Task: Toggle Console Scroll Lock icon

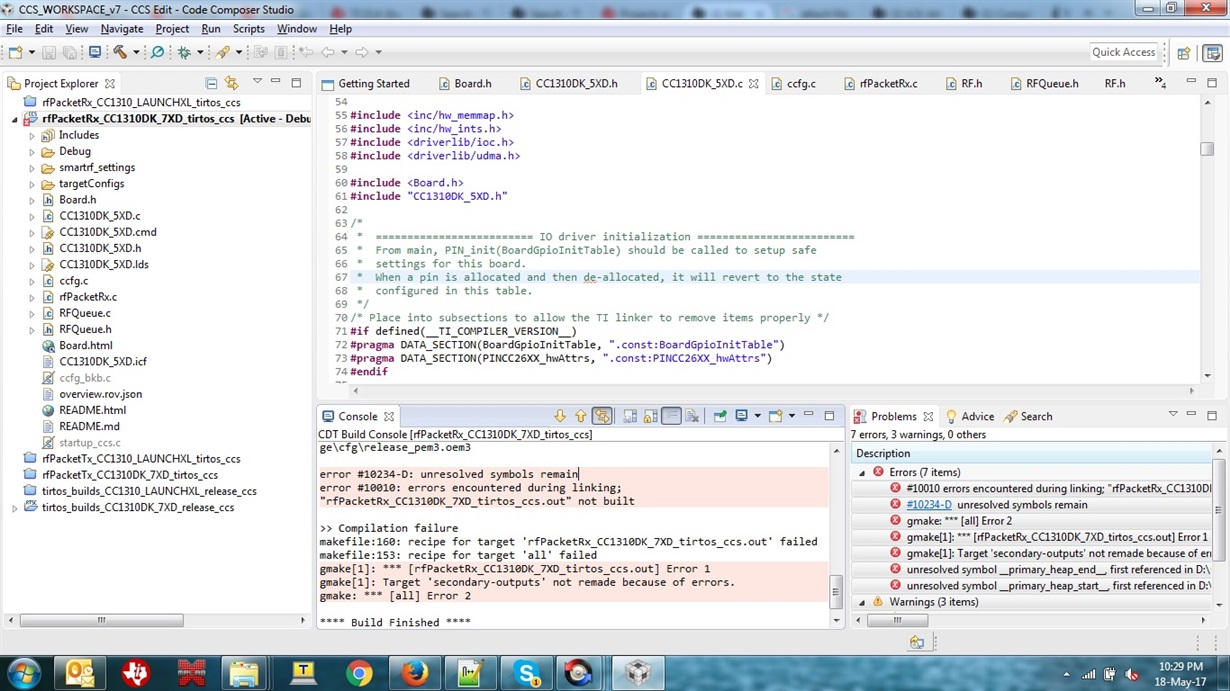Action: [x=650, y=416]
